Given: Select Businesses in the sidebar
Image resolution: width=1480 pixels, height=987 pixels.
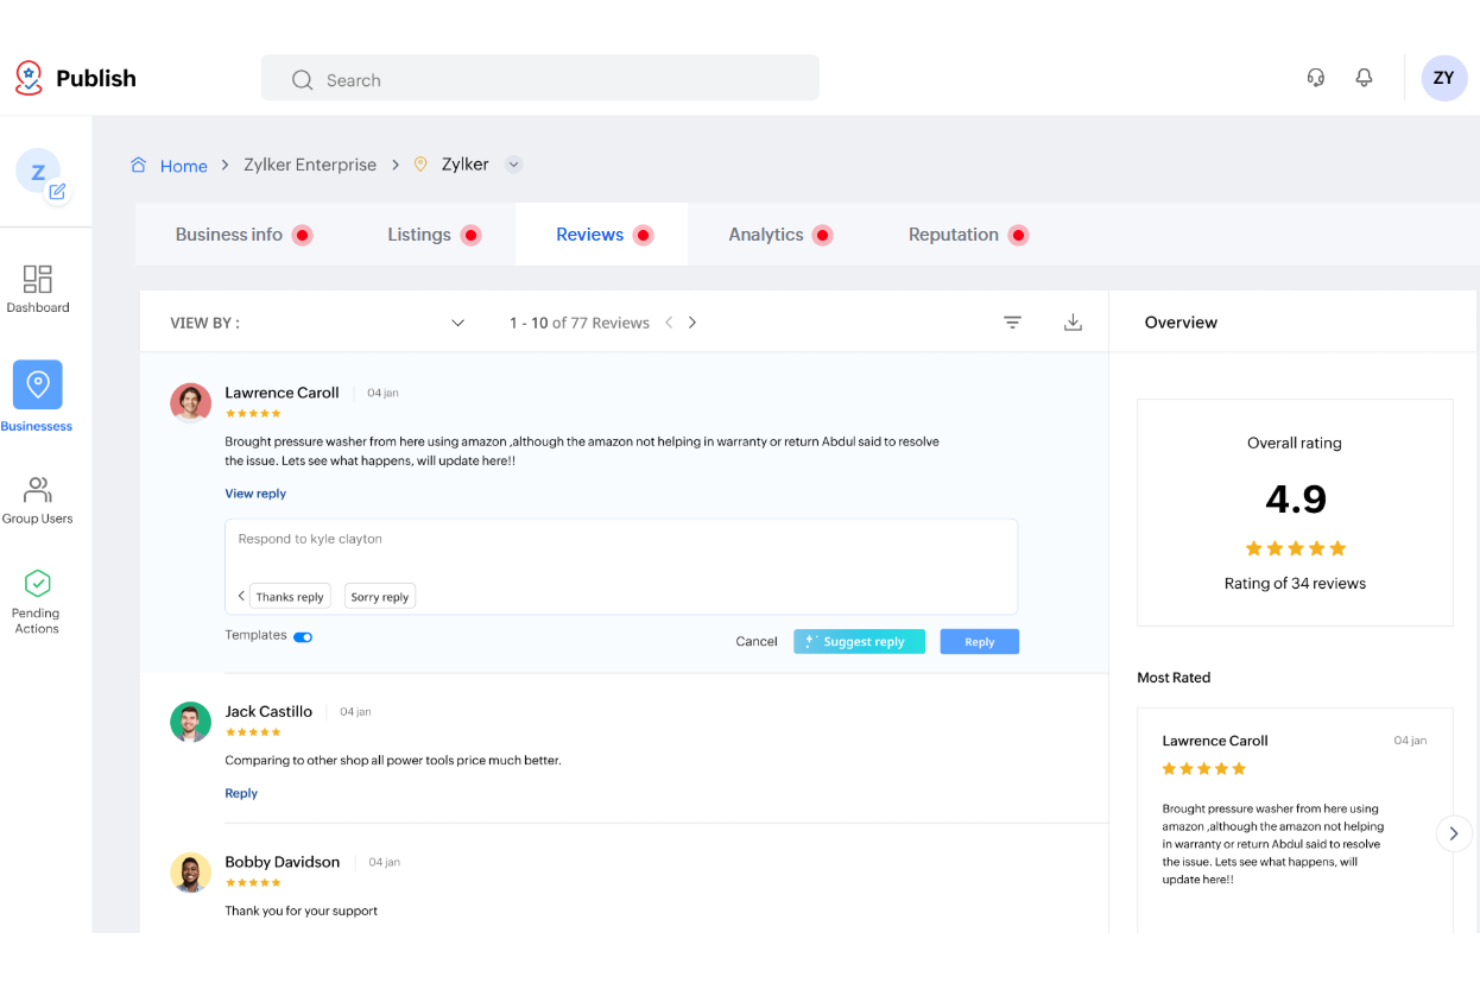Looking at the screenshot, I should pos(37,394).
